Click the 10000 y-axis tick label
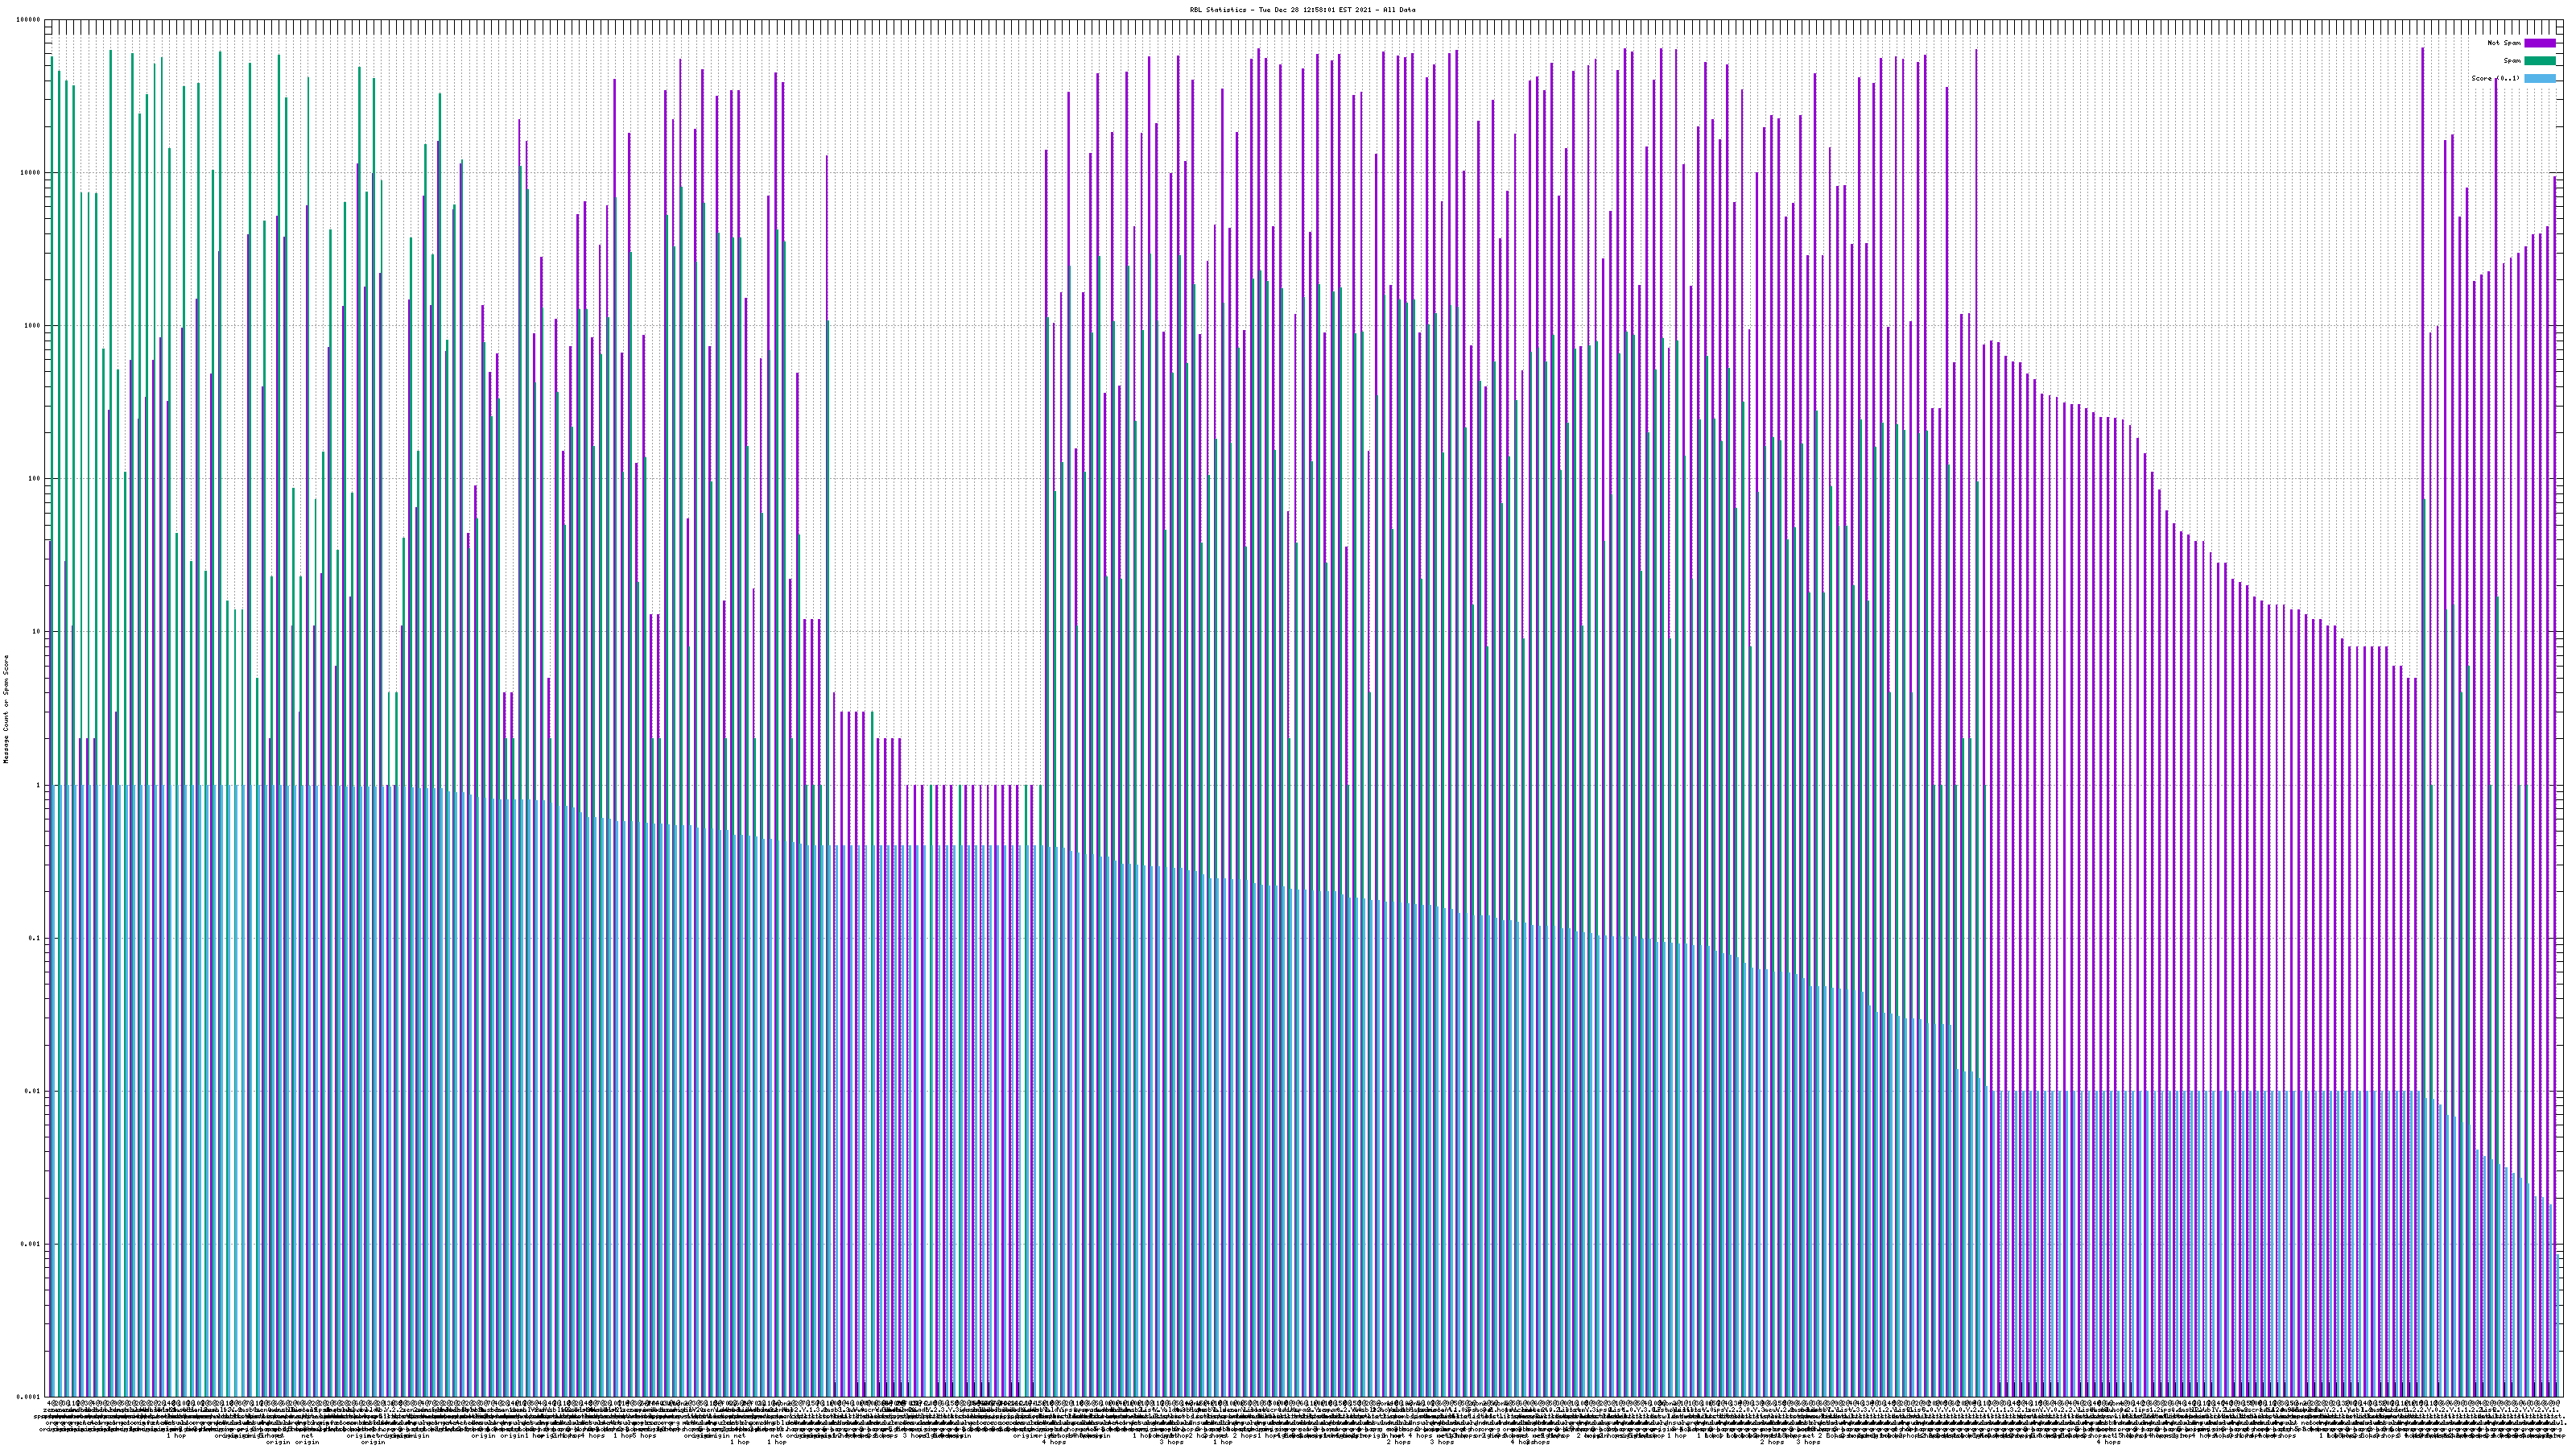 pyautogui.click(x=30, y=173)
